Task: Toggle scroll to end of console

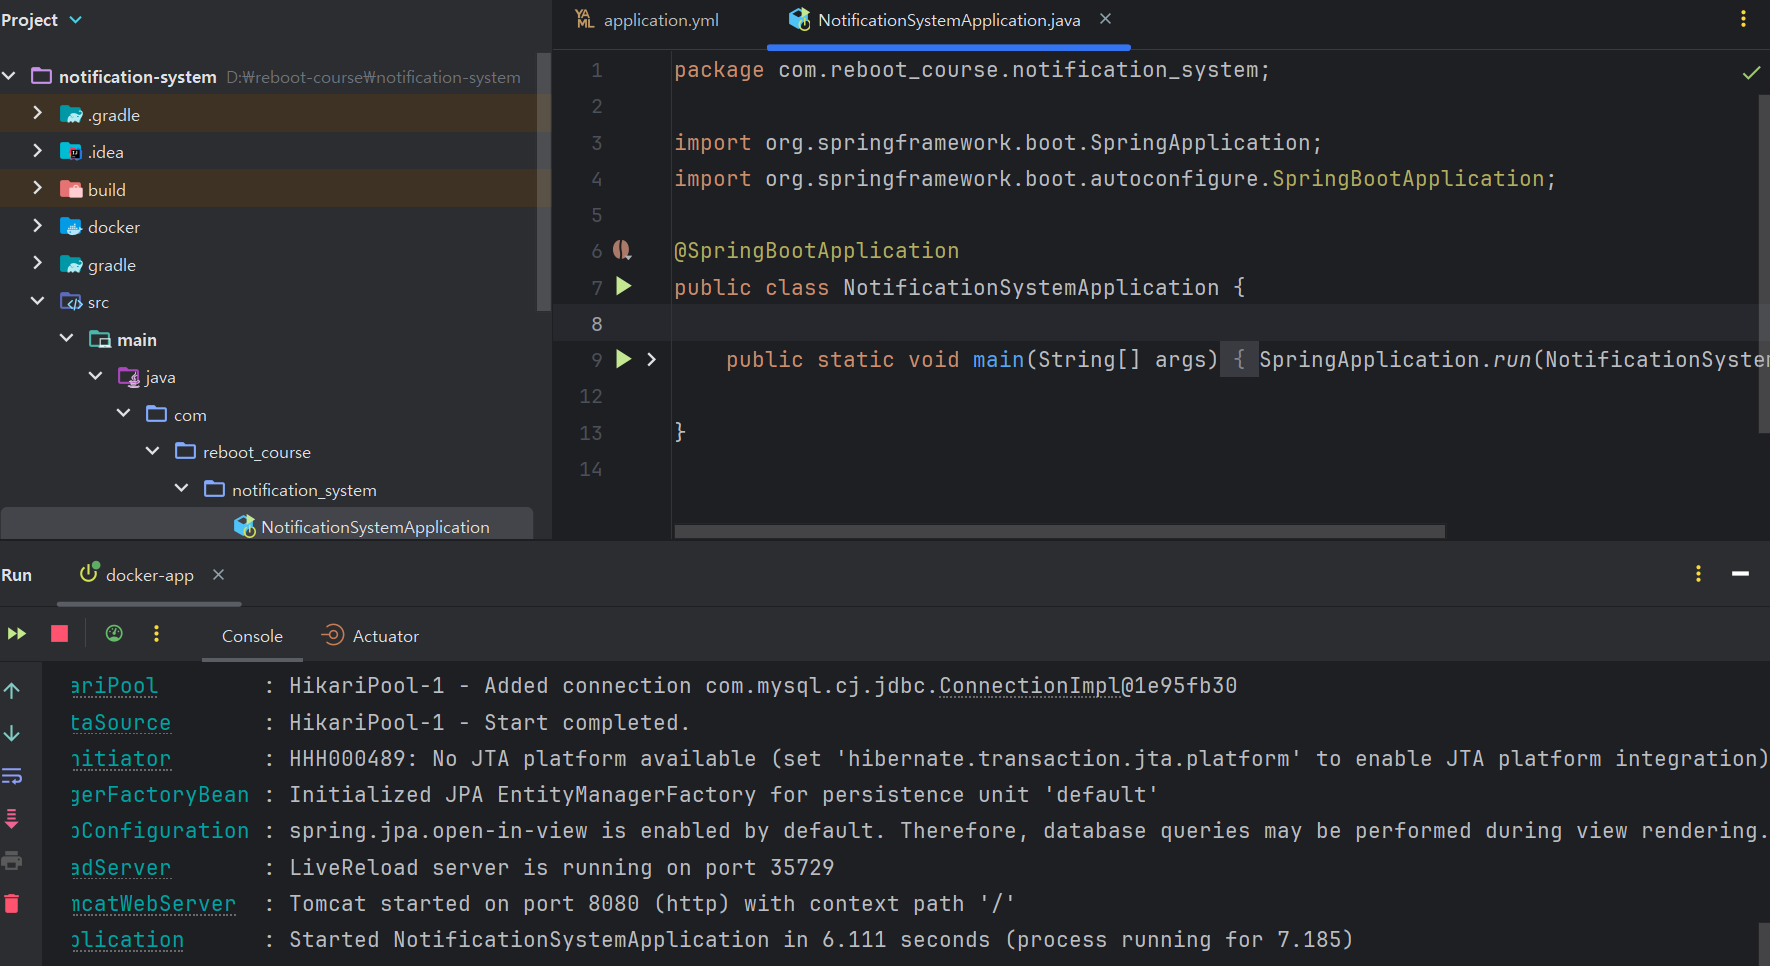Action: click(12, 819)
